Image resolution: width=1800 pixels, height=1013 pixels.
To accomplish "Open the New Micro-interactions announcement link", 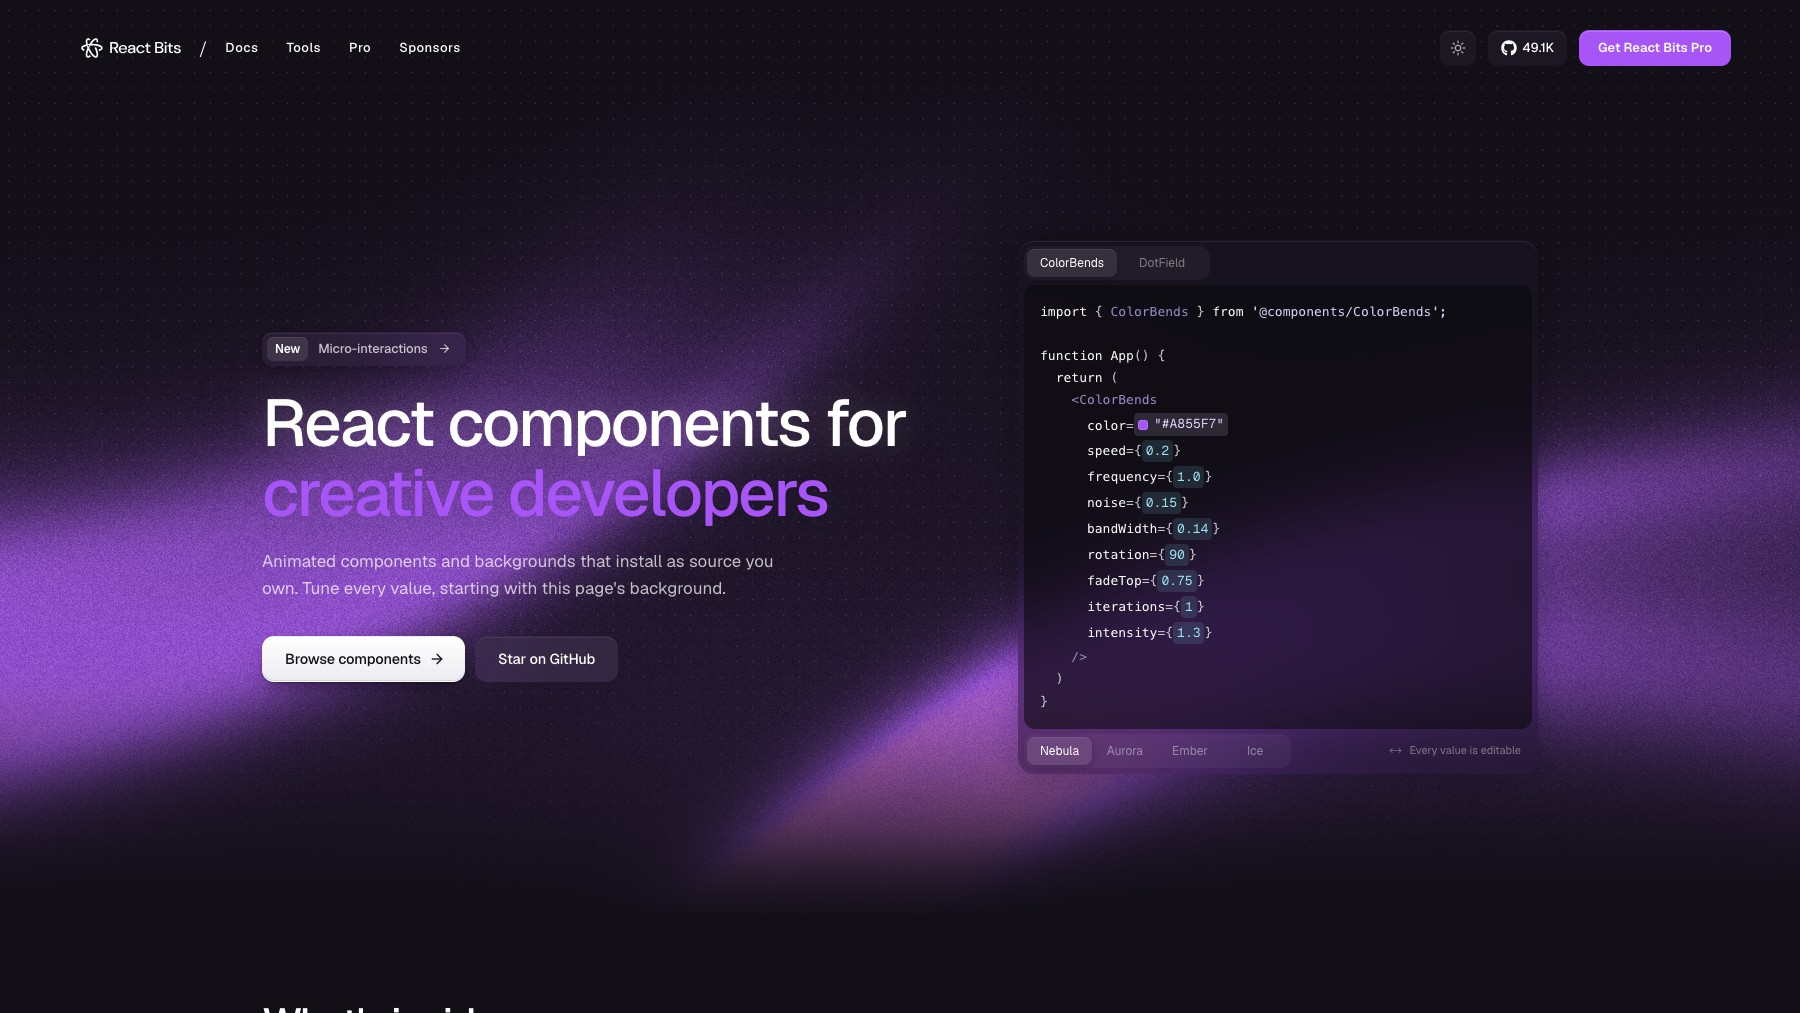I will tap(364, 349).
